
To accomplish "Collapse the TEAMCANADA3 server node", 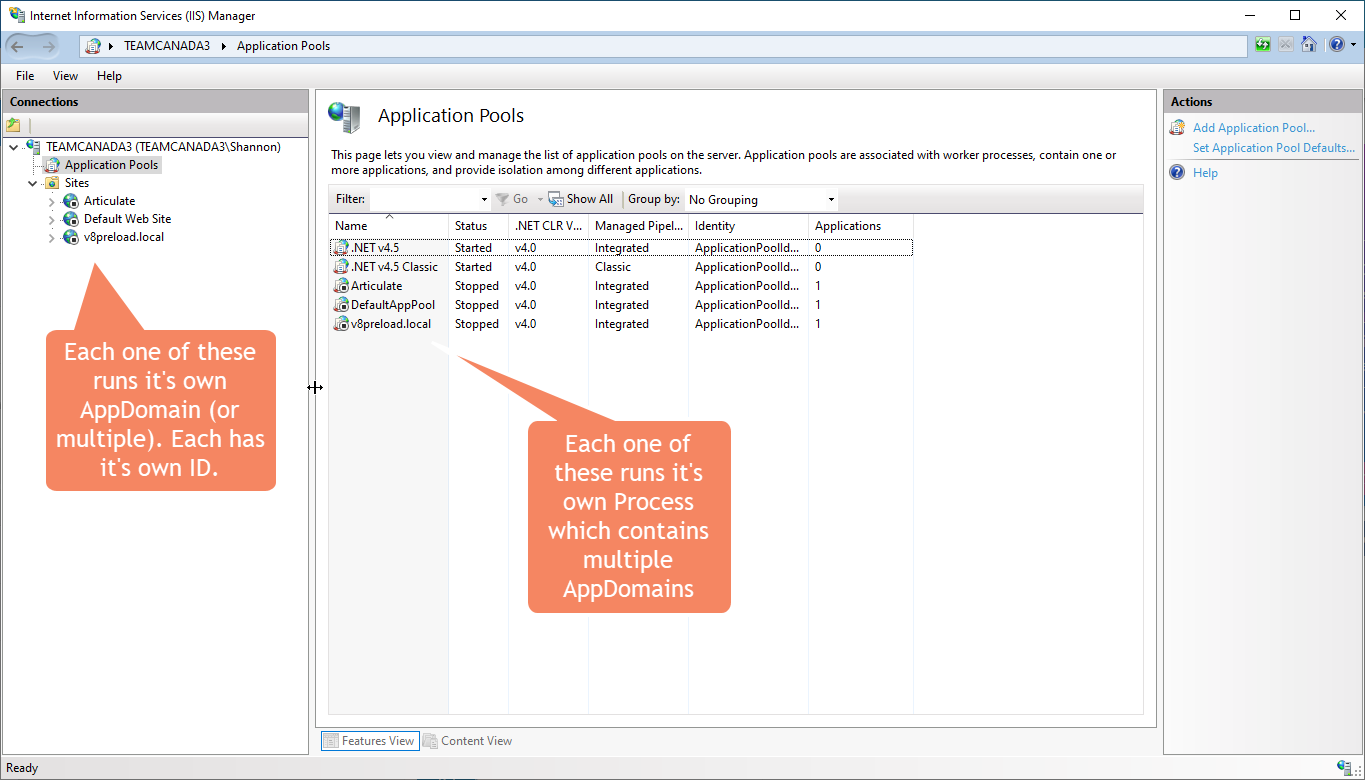I will (x=12, y=147).
